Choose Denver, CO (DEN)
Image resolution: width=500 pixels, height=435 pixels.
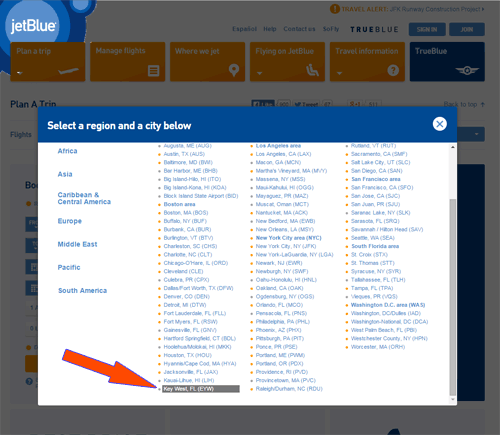point(186,297)
